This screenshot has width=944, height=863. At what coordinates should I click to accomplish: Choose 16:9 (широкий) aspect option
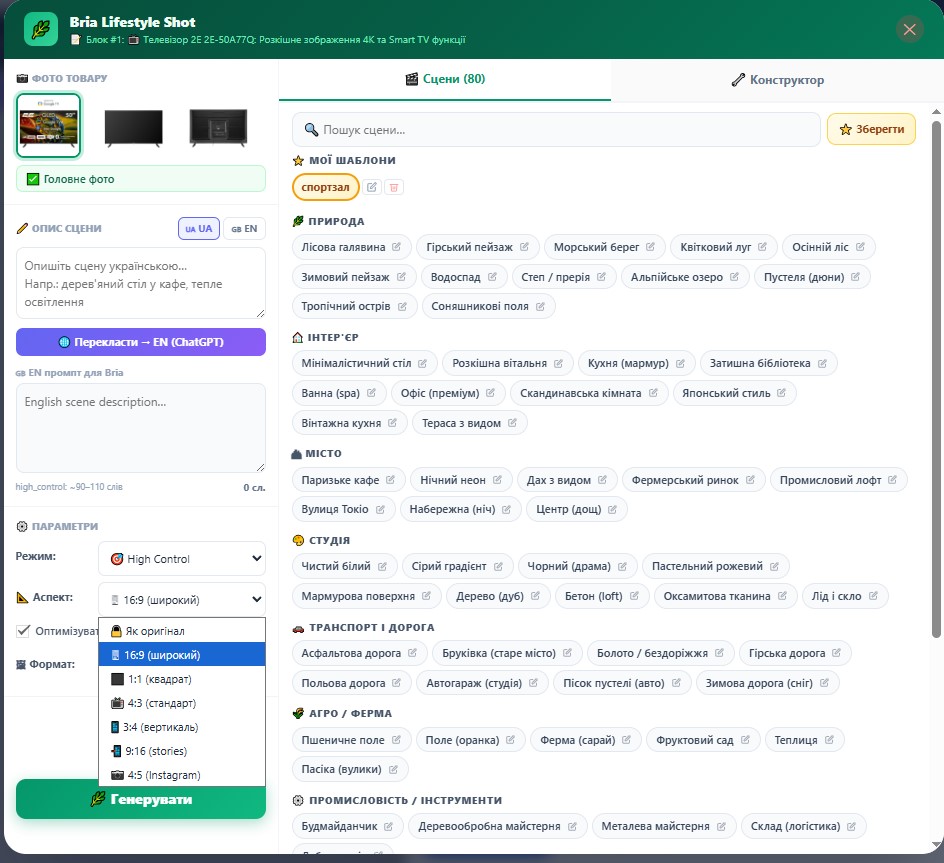point(182,655)
